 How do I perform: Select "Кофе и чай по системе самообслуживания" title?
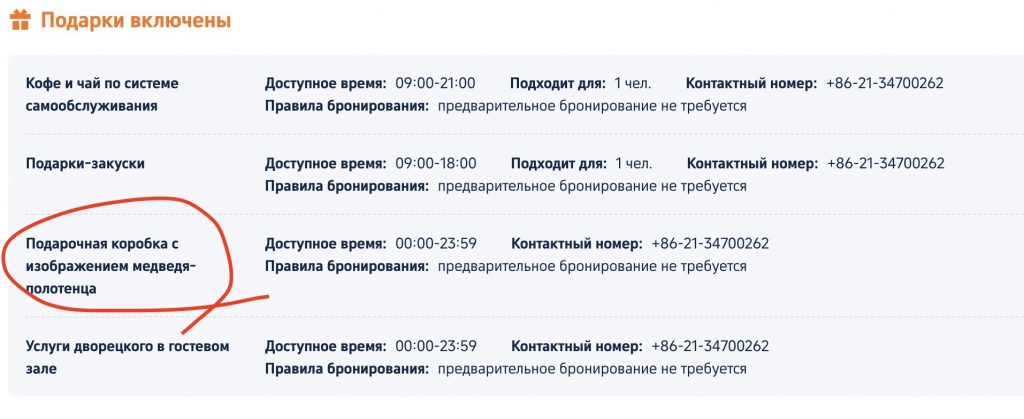(102, 95)
